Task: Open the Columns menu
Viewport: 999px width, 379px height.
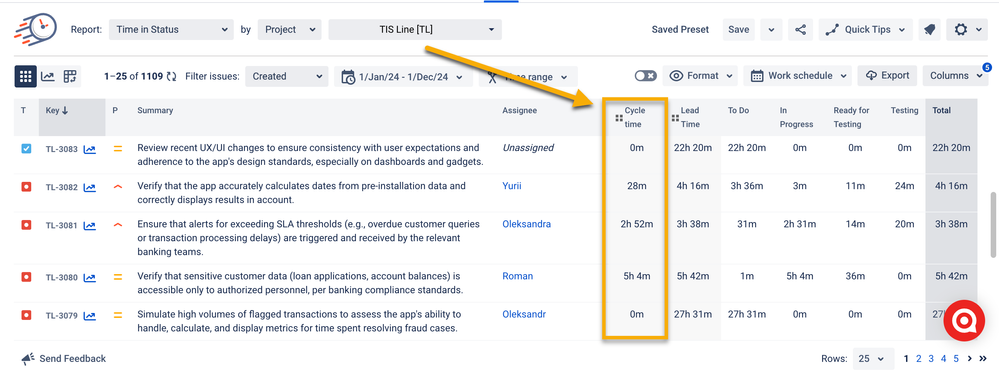Action: pyautogui.click(x=955, y=76)
